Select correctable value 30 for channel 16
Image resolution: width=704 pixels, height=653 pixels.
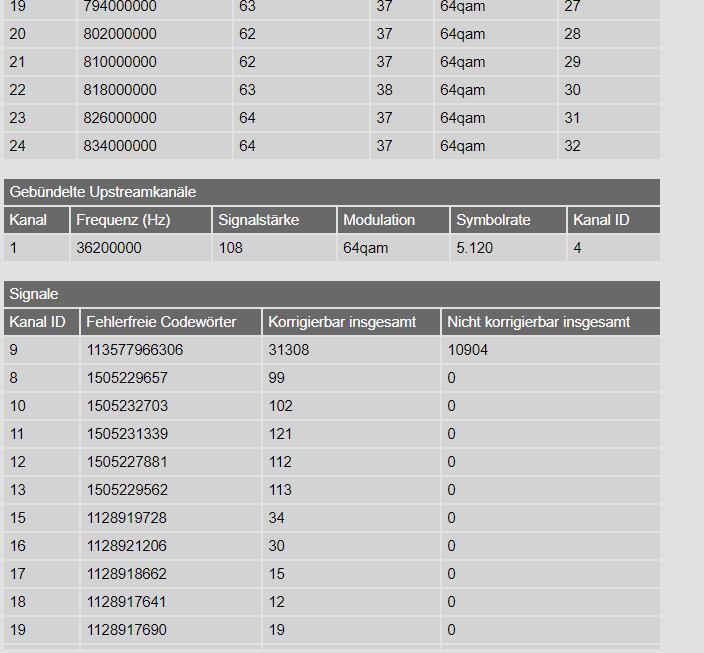click(277, 546)
